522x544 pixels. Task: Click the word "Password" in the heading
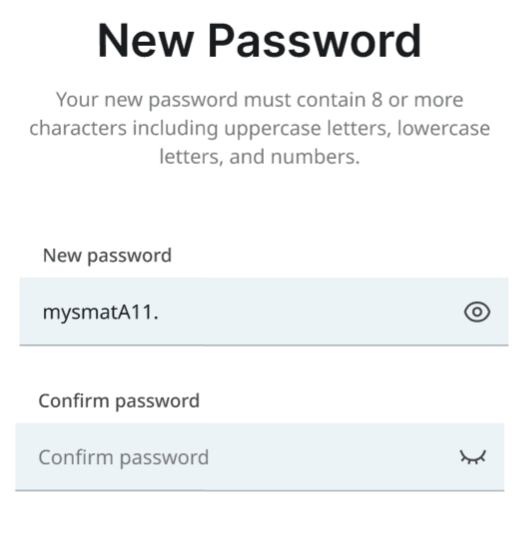tap(314, 40)
